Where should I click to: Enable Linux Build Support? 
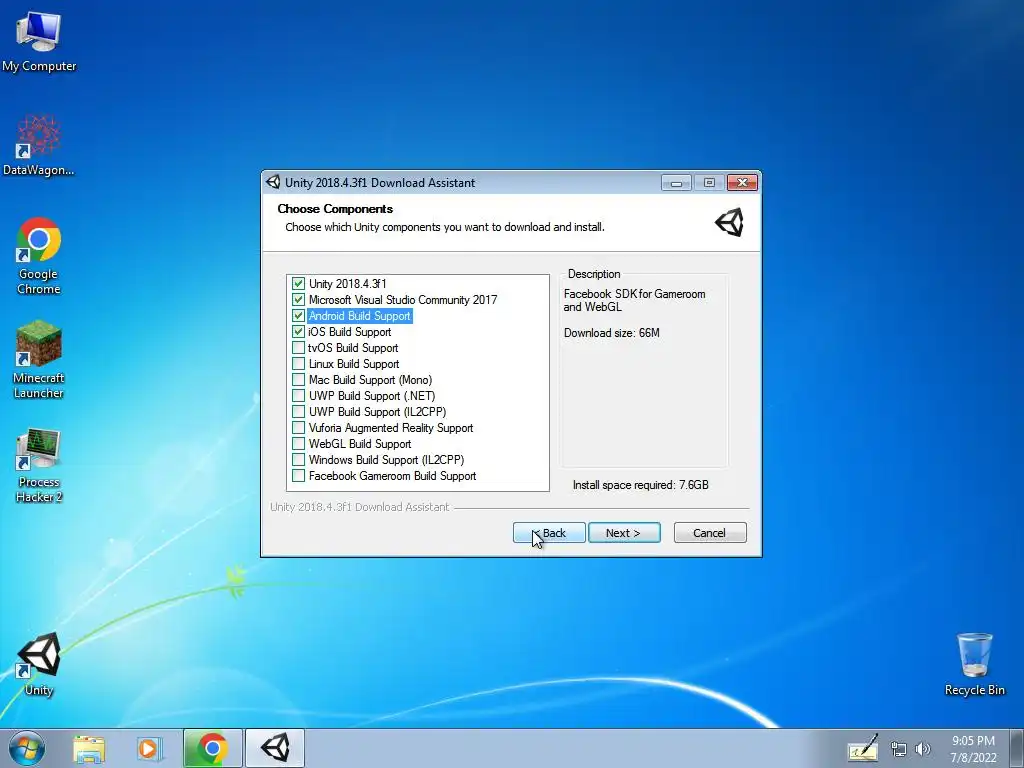[298, 364]
